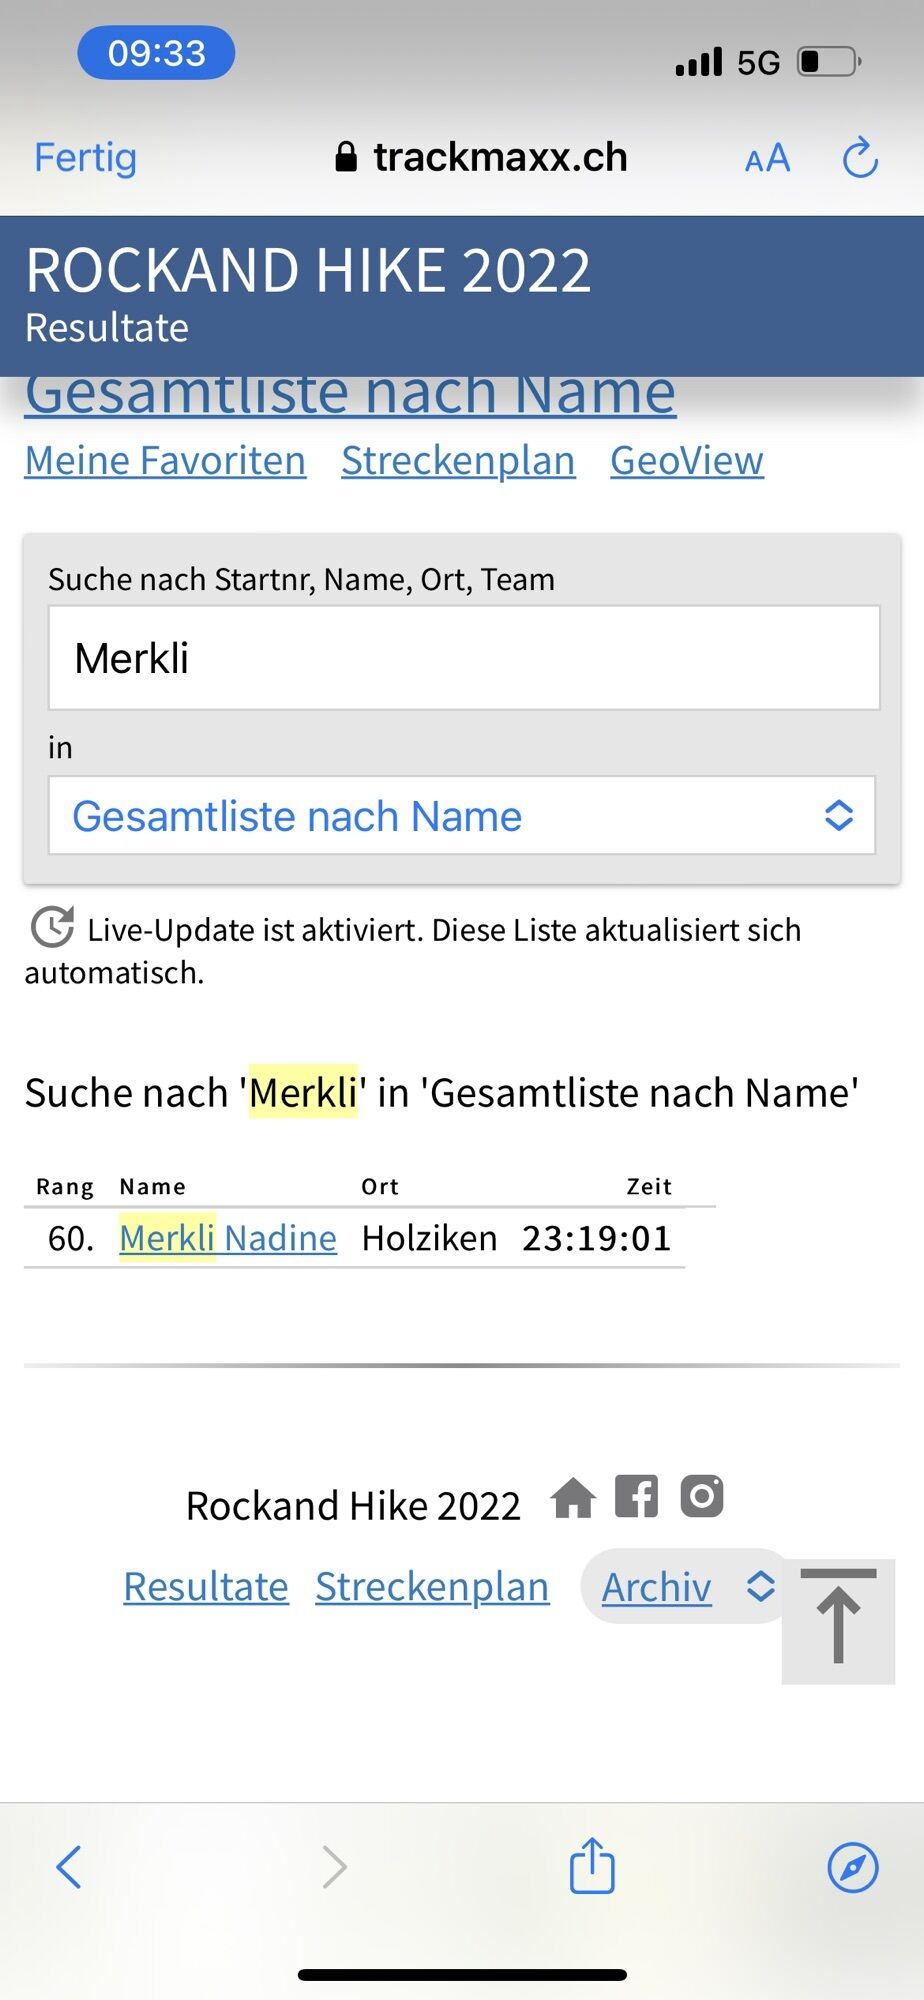Image resolution: width=924 pixels, height=2000 pixels.
Task: Tap the scroll-to-top arrow button
Action: pos(838,1620)
